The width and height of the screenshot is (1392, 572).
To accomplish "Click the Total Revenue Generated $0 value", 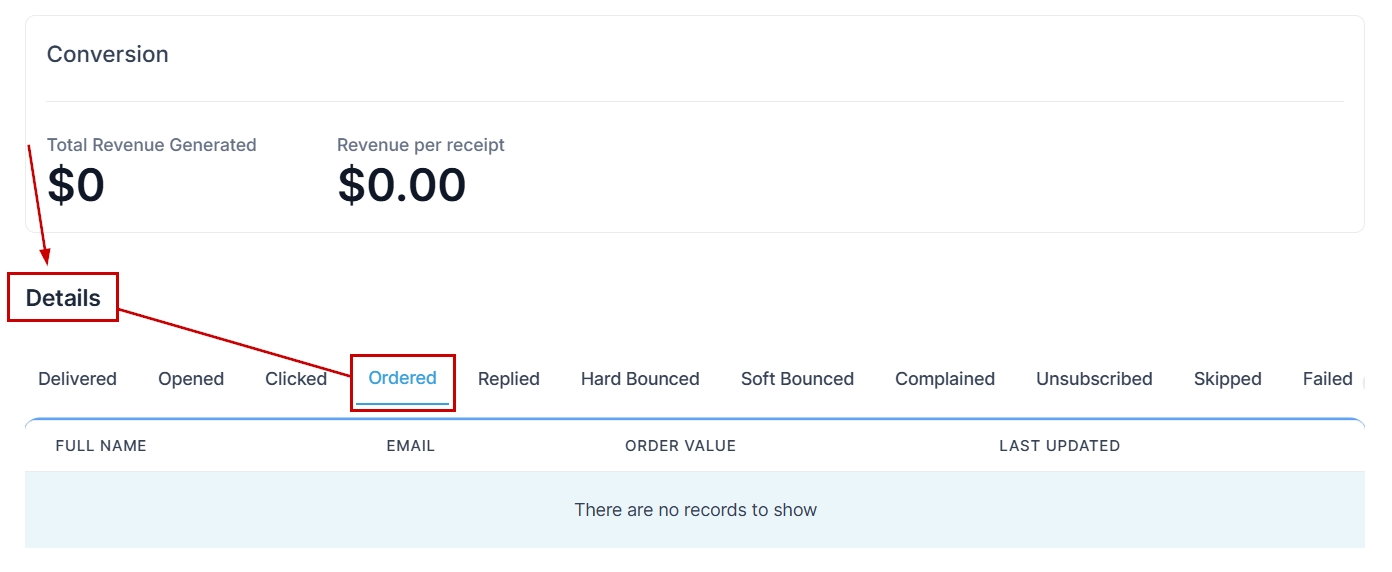I will pos(76,186).
